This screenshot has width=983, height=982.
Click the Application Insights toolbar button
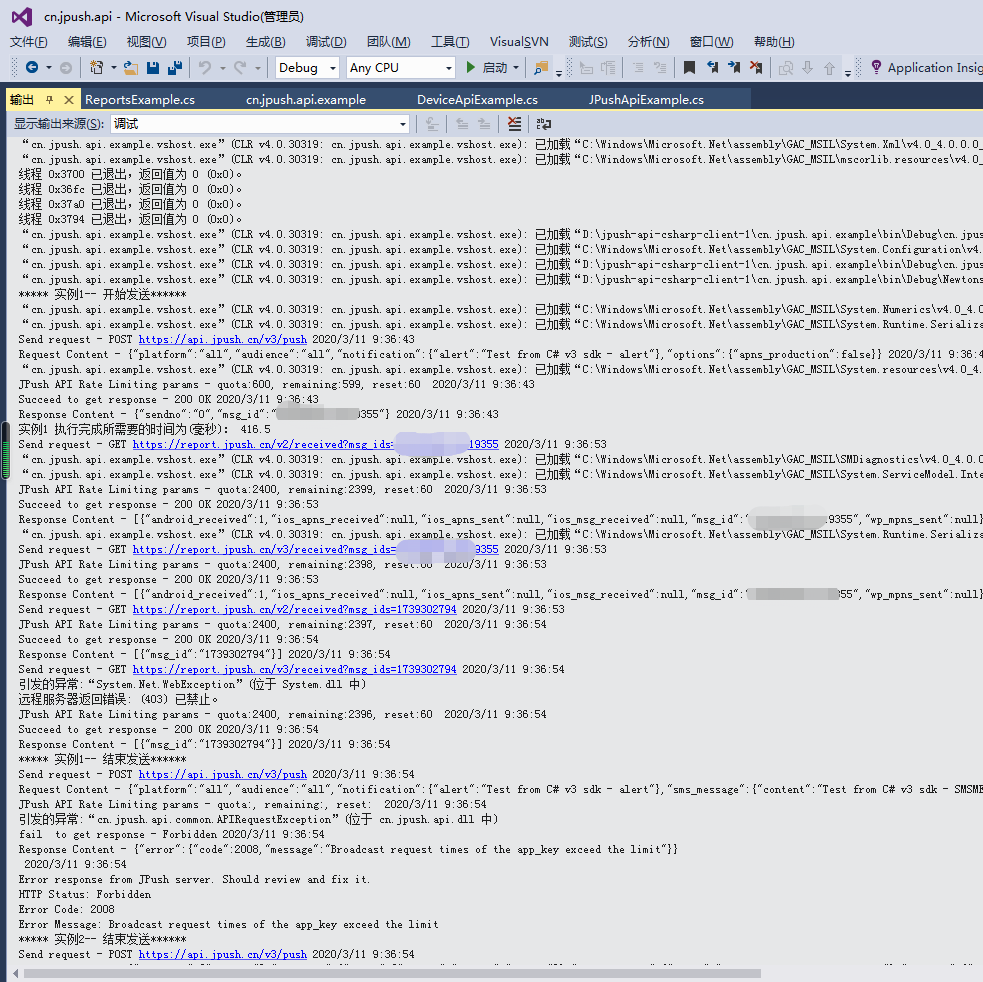[928, 67]
